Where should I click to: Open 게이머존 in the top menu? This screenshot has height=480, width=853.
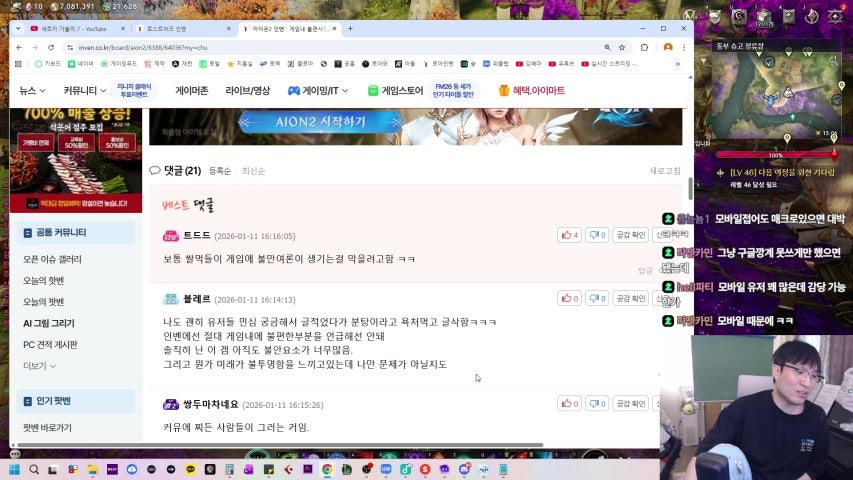point(191,91)
